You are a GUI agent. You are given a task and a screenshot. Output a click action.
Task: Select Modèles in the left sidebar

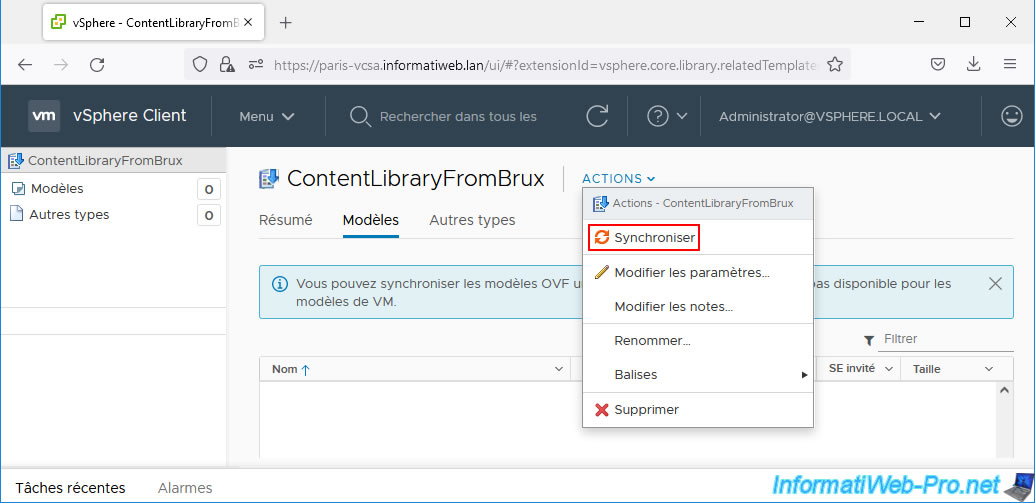tap(57, 189)
